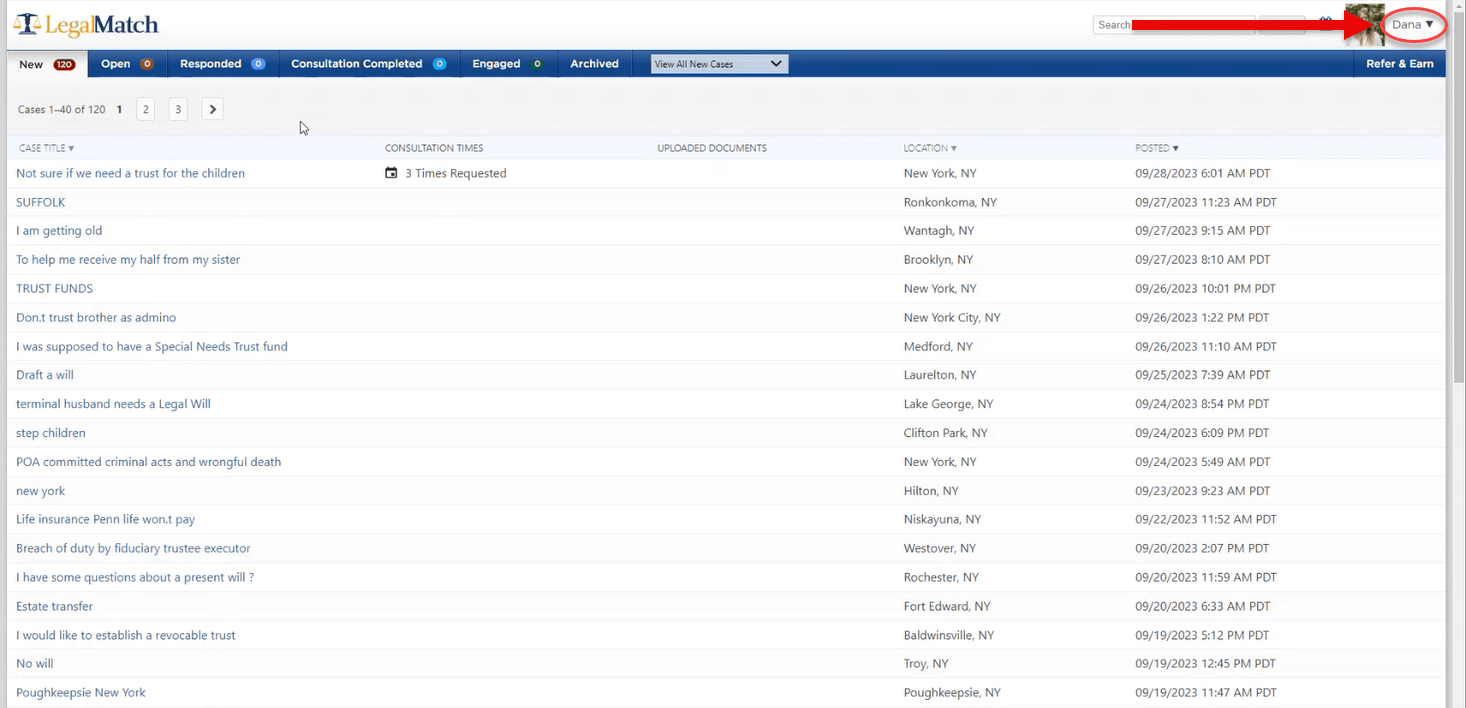Open the Archived tab

594,64
